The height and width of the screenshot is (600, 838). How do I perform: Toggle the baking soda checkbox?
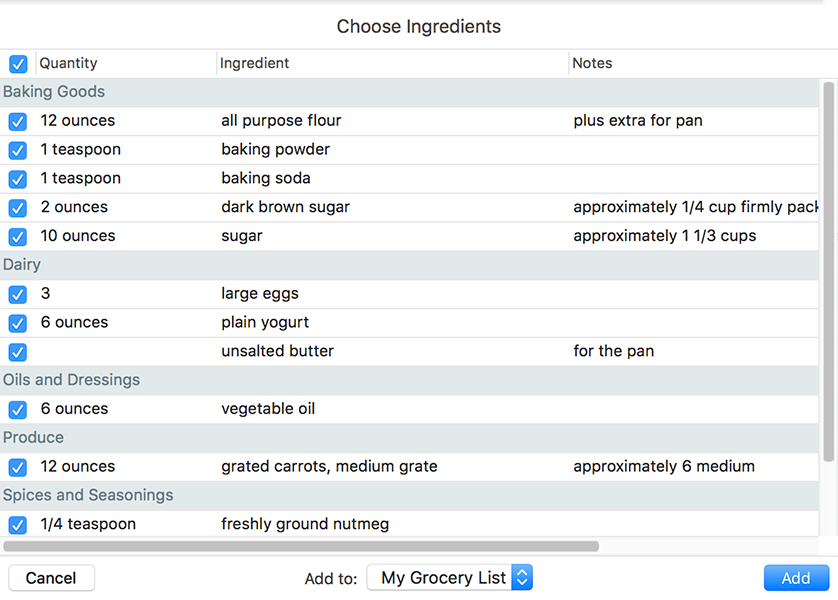coord(17,178)
